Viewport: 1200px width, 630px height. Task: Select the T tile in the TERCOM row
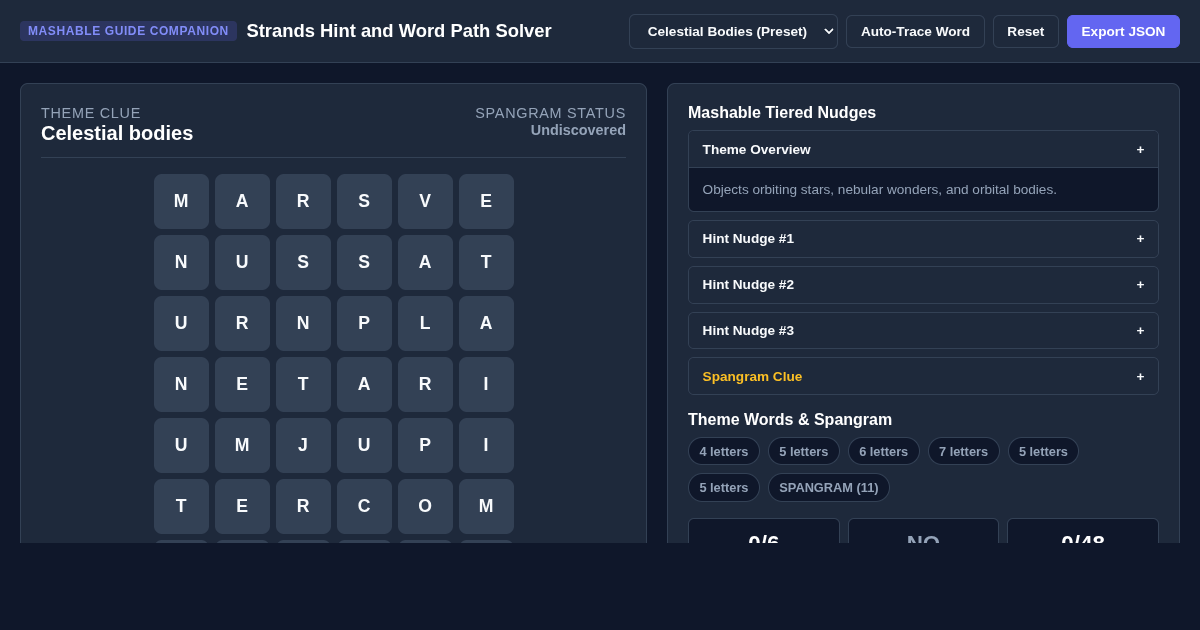[181, 506]
